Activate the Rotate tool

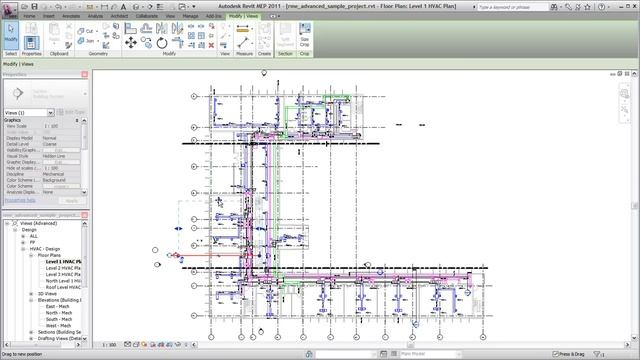tap(162, 42)
